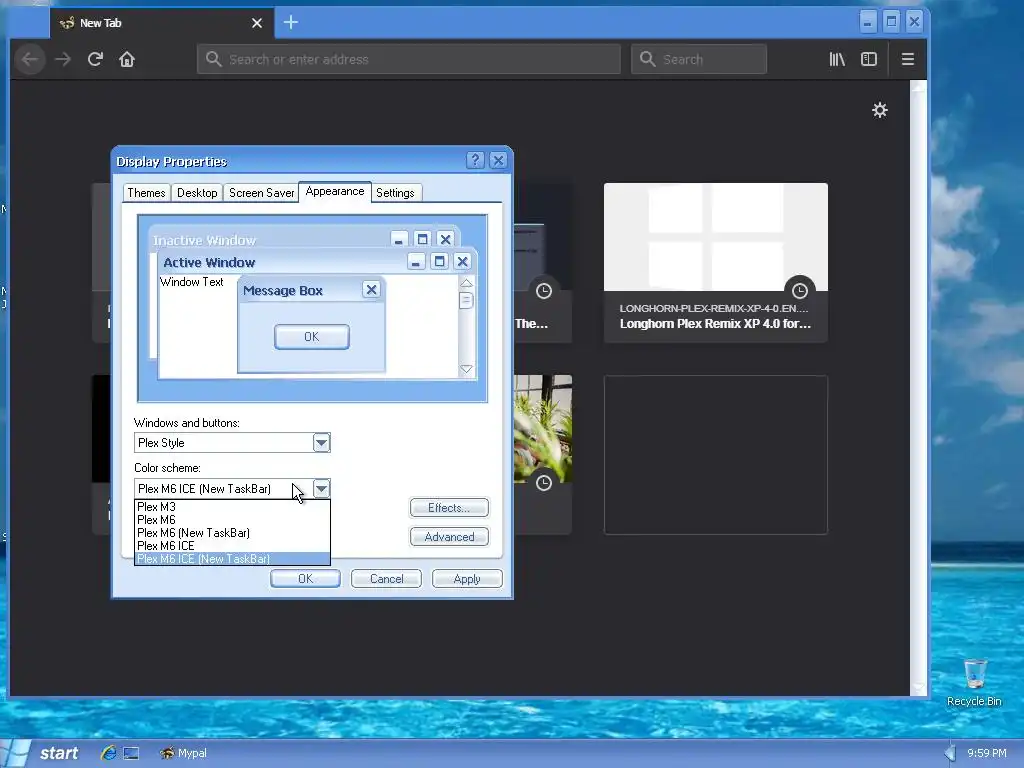Image resolution: width=1024 pixels, height=768 pixels.
Task: Toggle the Color scheme dropdown arrow
Action: pyautogui.click(x=321, y=488)
